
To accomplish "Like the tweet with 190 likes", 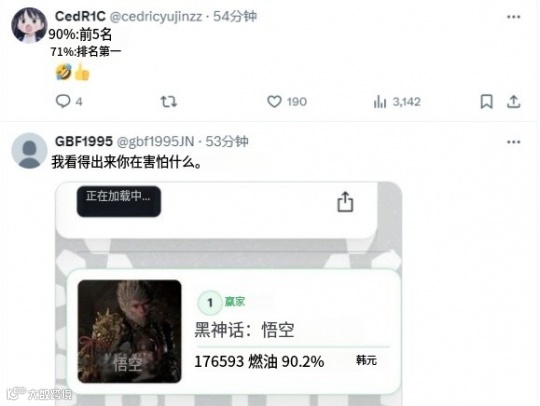I will coord(287,102).
